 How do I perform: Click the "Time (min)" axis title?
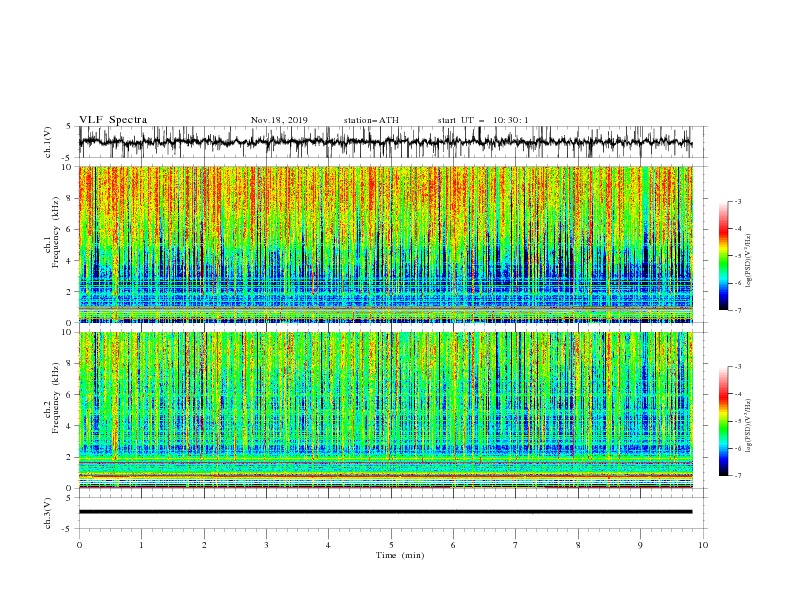coord(400,555)
